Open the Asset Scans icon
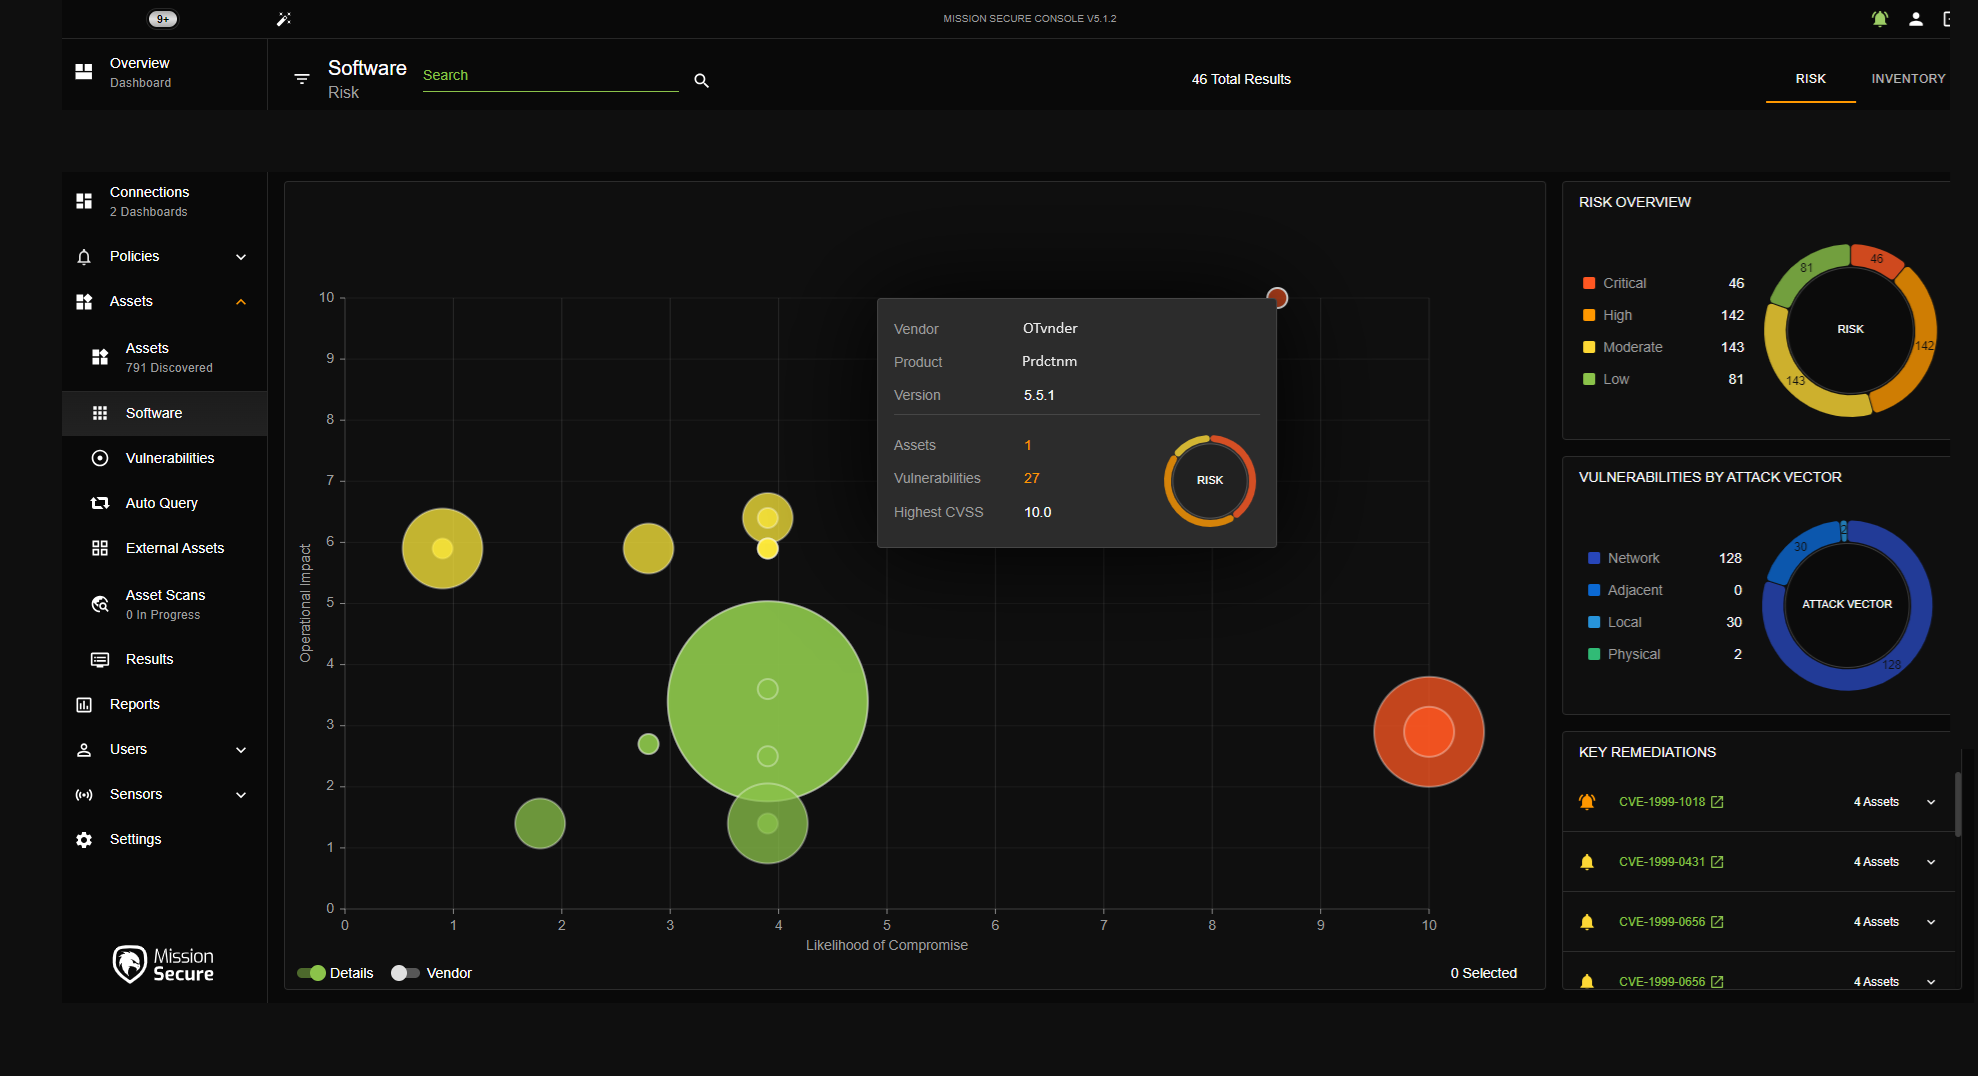The image size is (1978, 1076). tap(100, 604)
